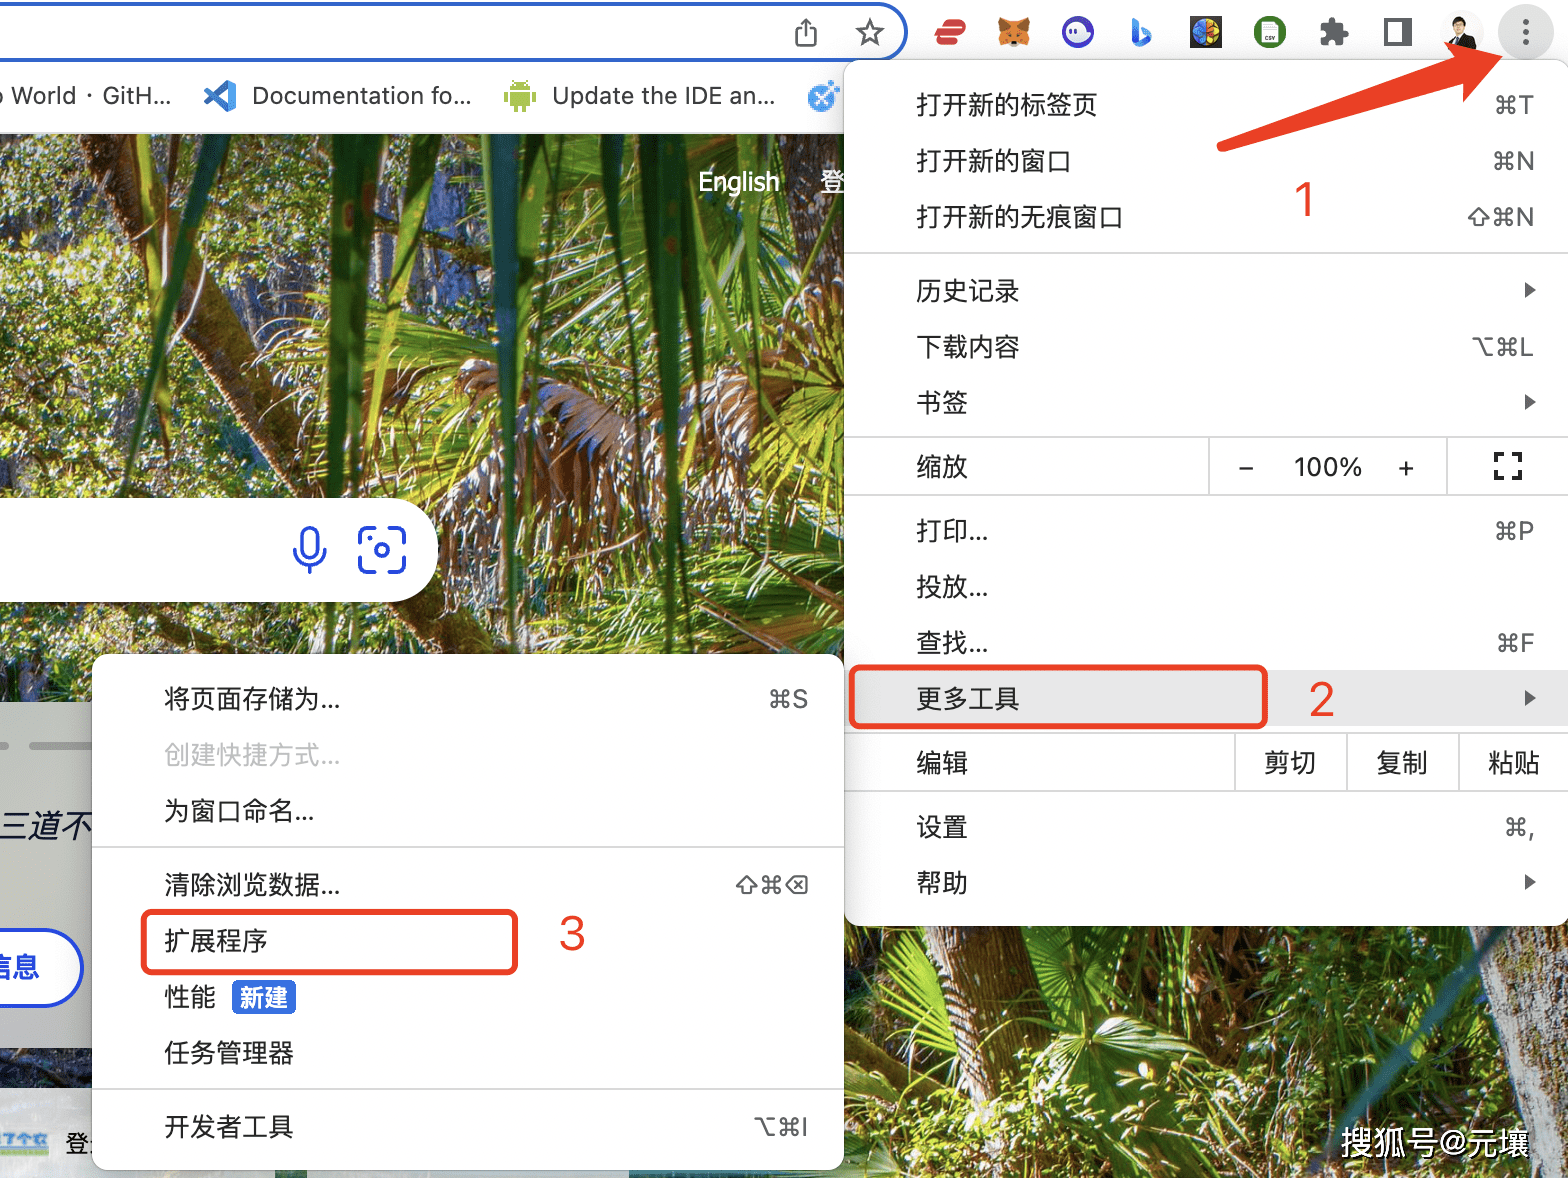Open the user profile avatar
The width and height of the screenshot is (1568, 1178).
coord(1462,33)
